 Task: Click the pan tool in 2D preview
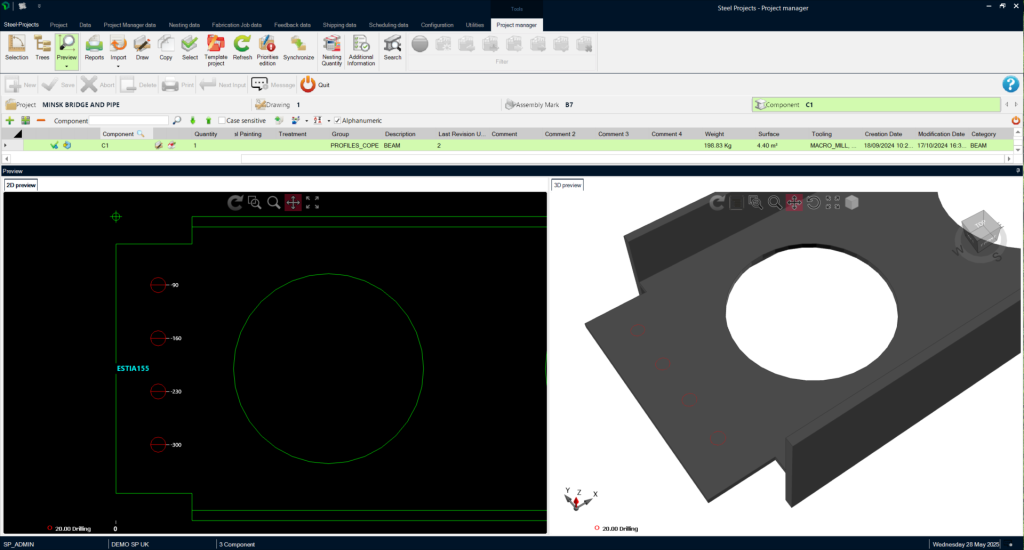pyautogui.click(x=293, y=202)
